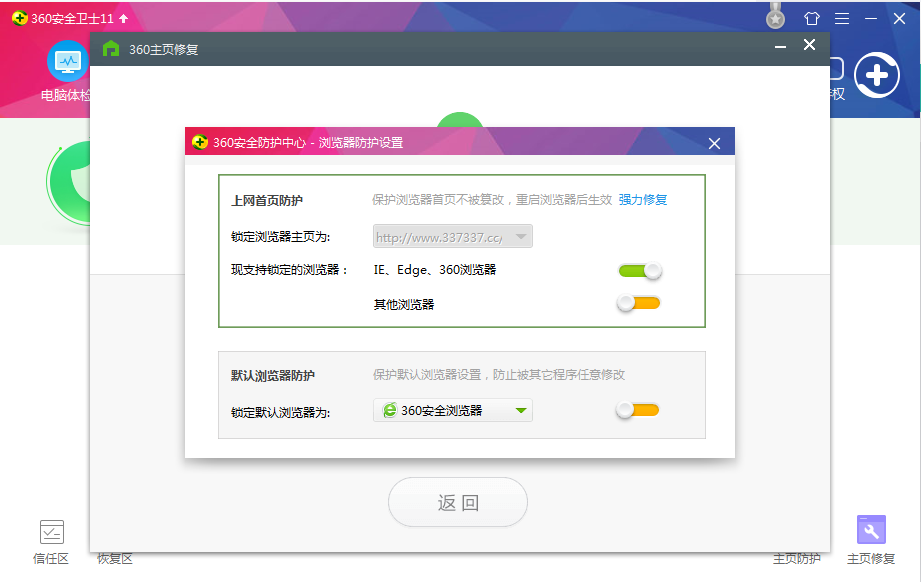Image resolution: width=921 pixels, height=582 pixels.
Task: Click the 360 logo in 浏览器防护设置 dialog
Action: [200, 142]
